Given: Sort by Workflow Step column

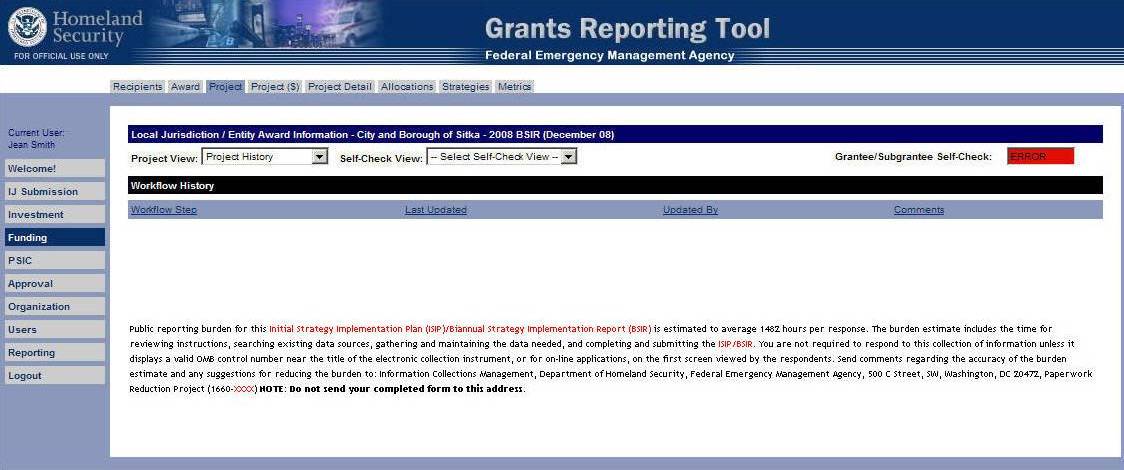Looking at the screenshot, I should tap(163, 210).
